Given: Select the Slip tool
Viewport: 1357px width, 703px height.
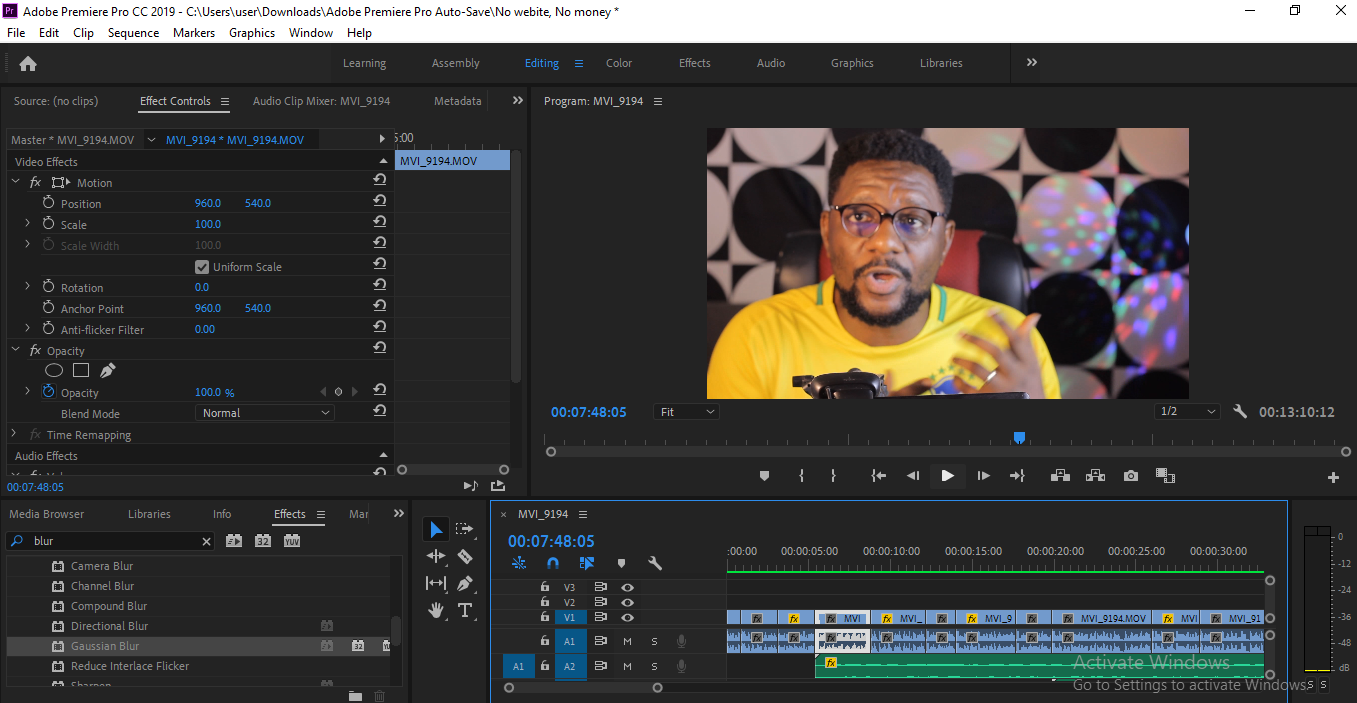Looking at the screenshot, I should pos(436,583).
